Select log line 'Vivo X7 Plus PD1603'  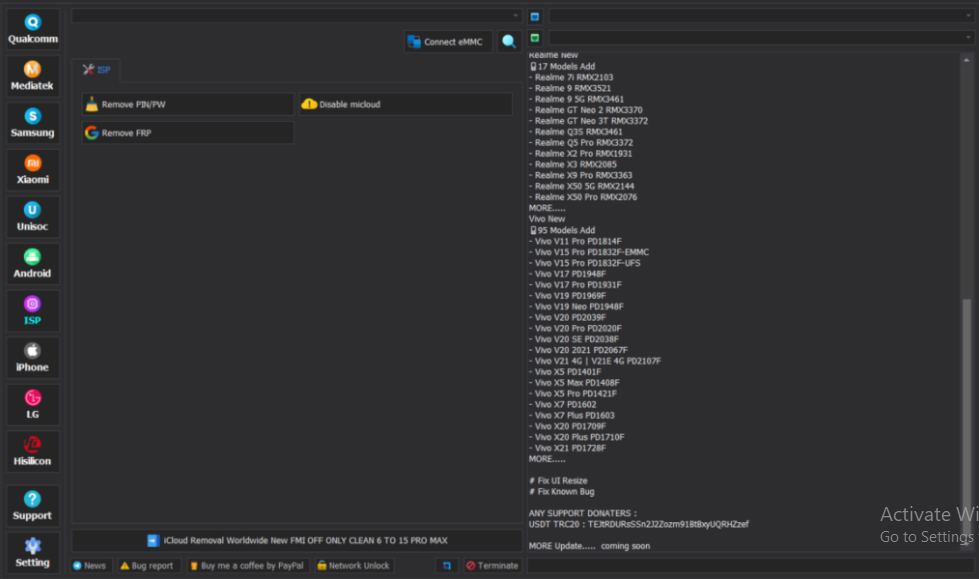point(572,415)
